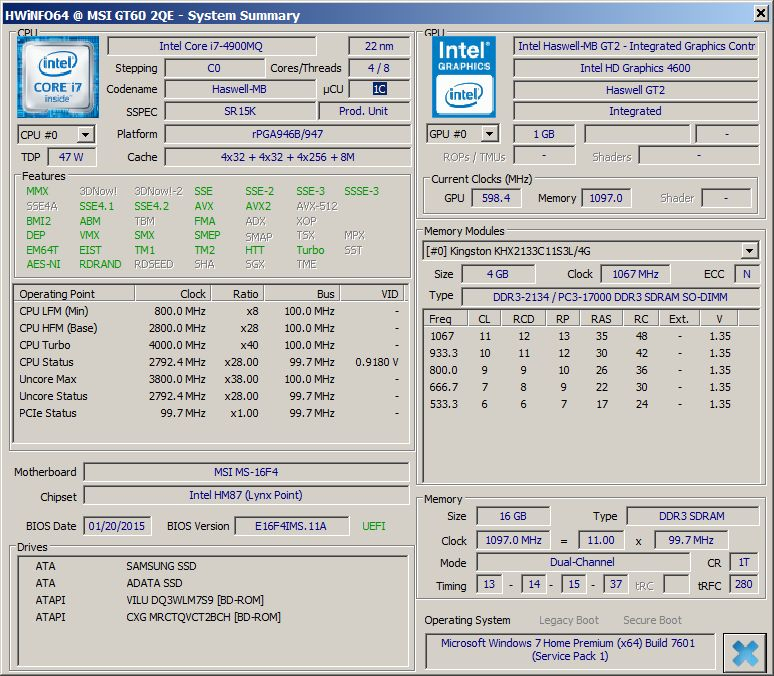Click the Intel Core i7-4900MQ name field
Viewport: 774px width, 676px height.
(211, 46)
